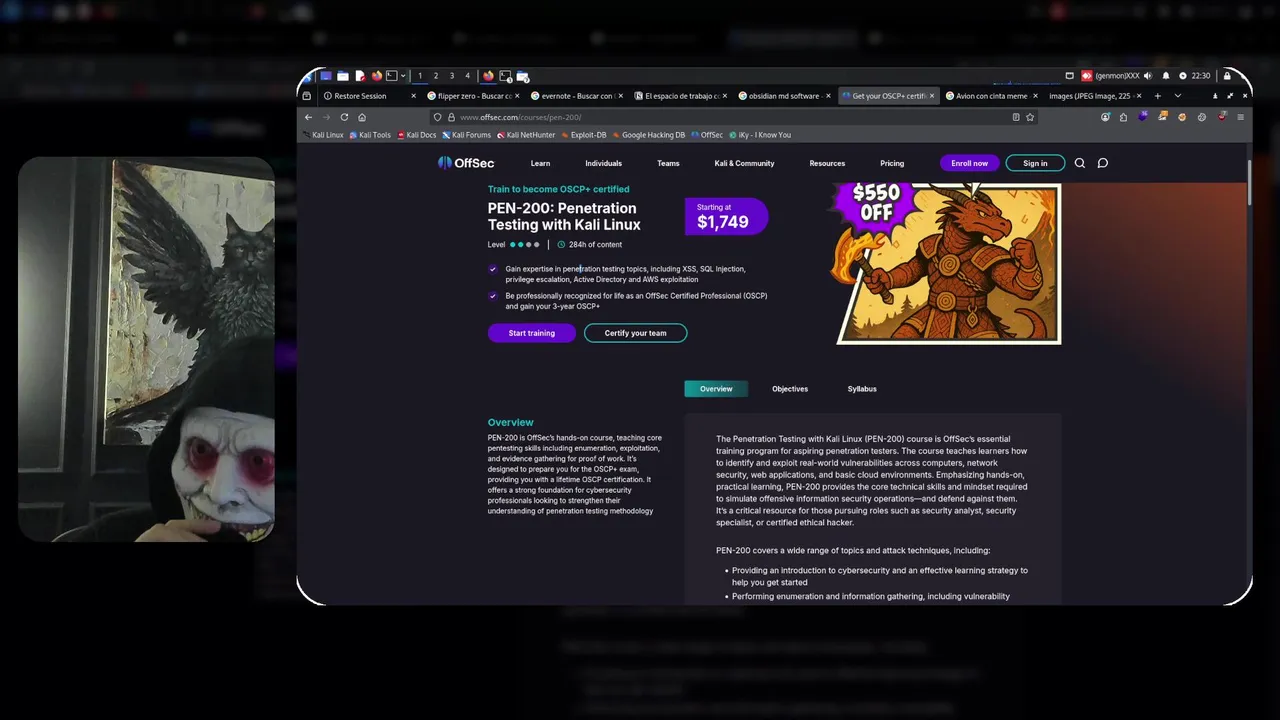Open site search magnifier icon
This screenshot has height=720, width=1280.
point(1080,163)
